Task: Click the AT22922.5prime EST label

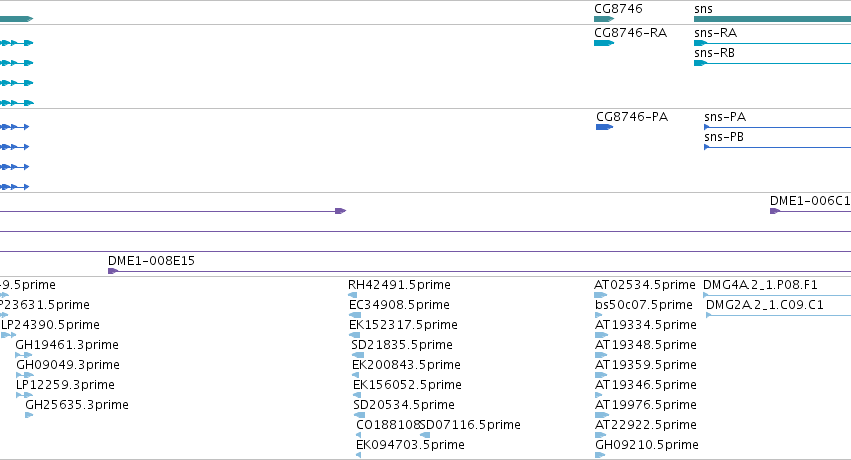Action: (646, 425)
